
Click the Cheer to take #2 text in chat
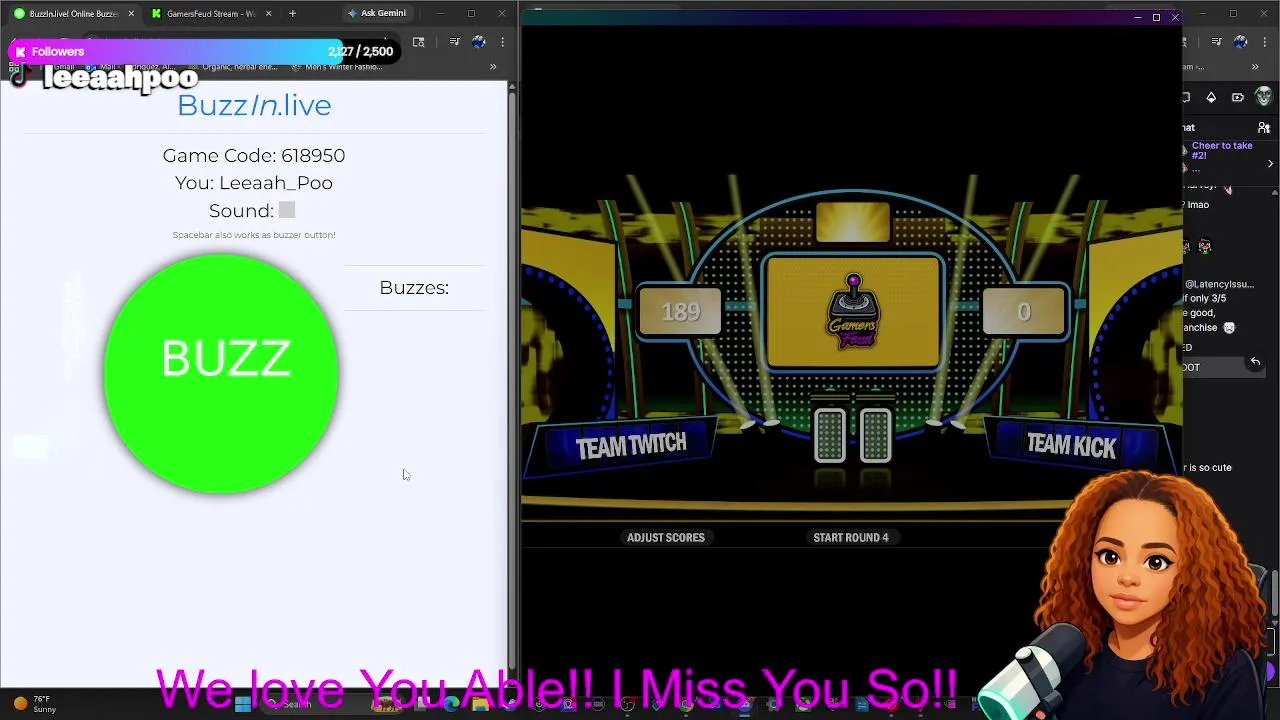[x=1222, y=151]
